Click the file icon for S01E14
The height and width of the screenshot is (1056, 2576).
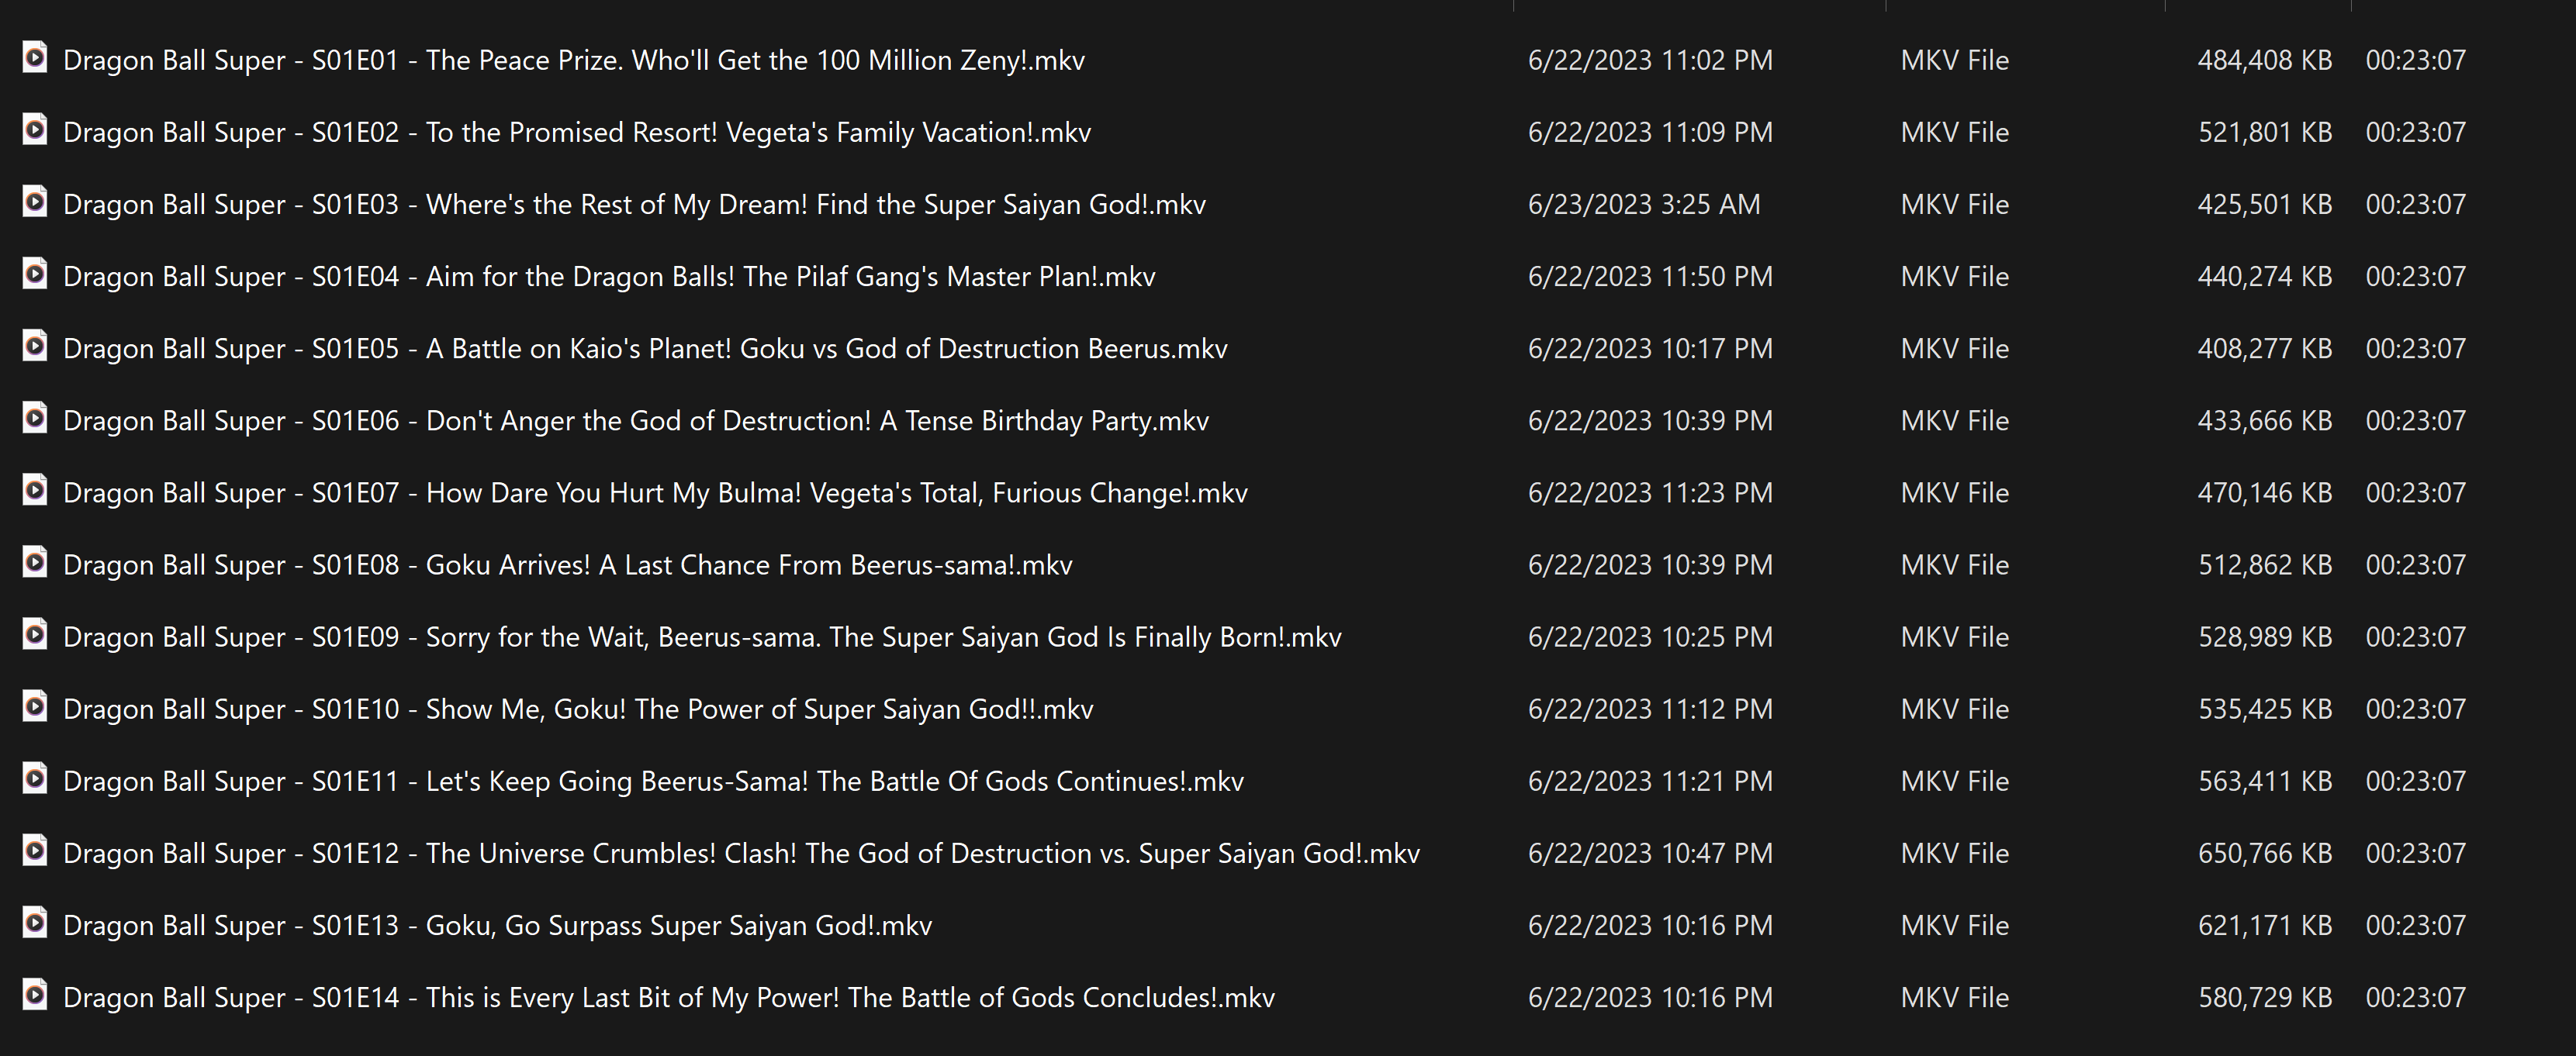coord(35,994)
